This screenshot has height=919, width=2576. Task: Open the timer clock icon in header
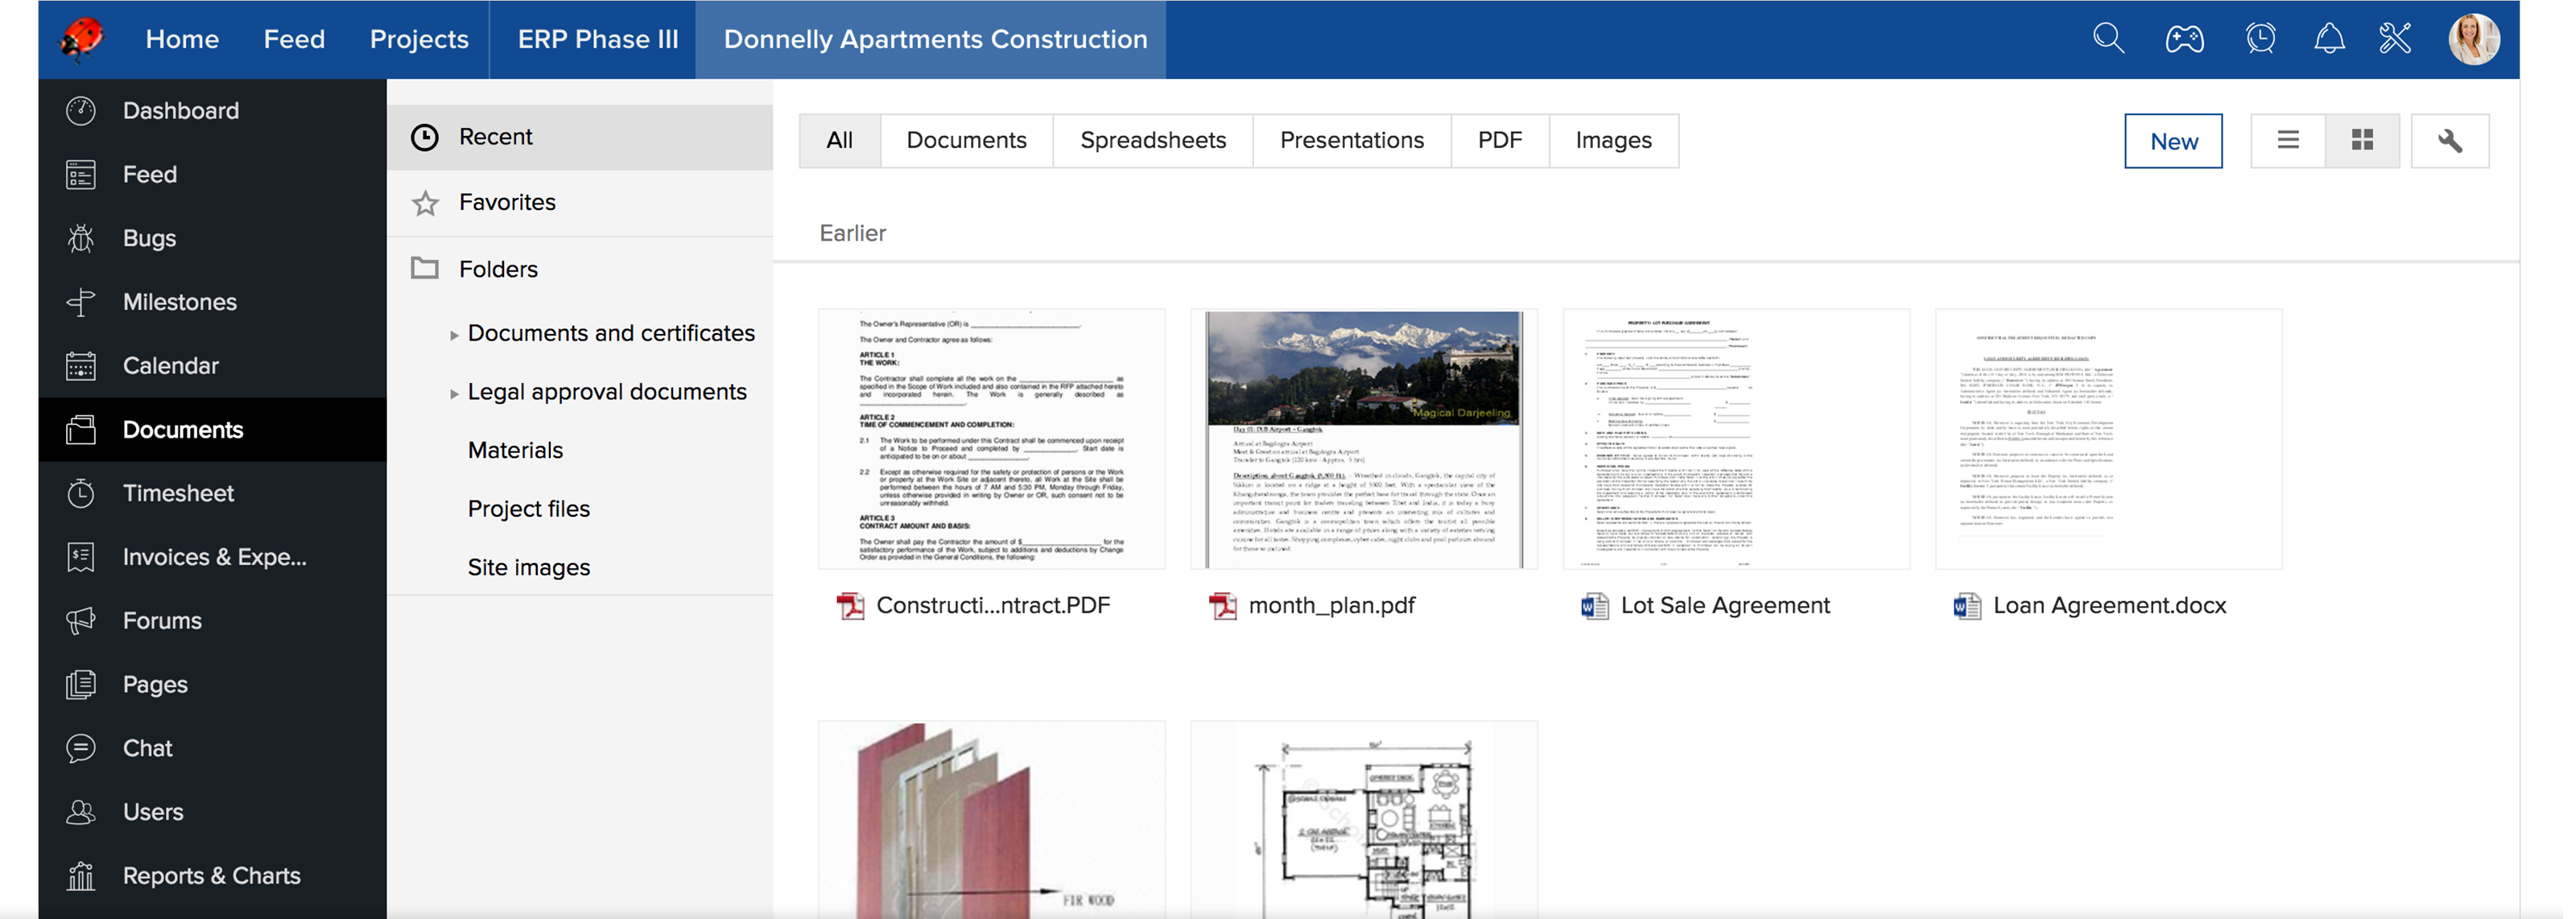[2260, 39]
